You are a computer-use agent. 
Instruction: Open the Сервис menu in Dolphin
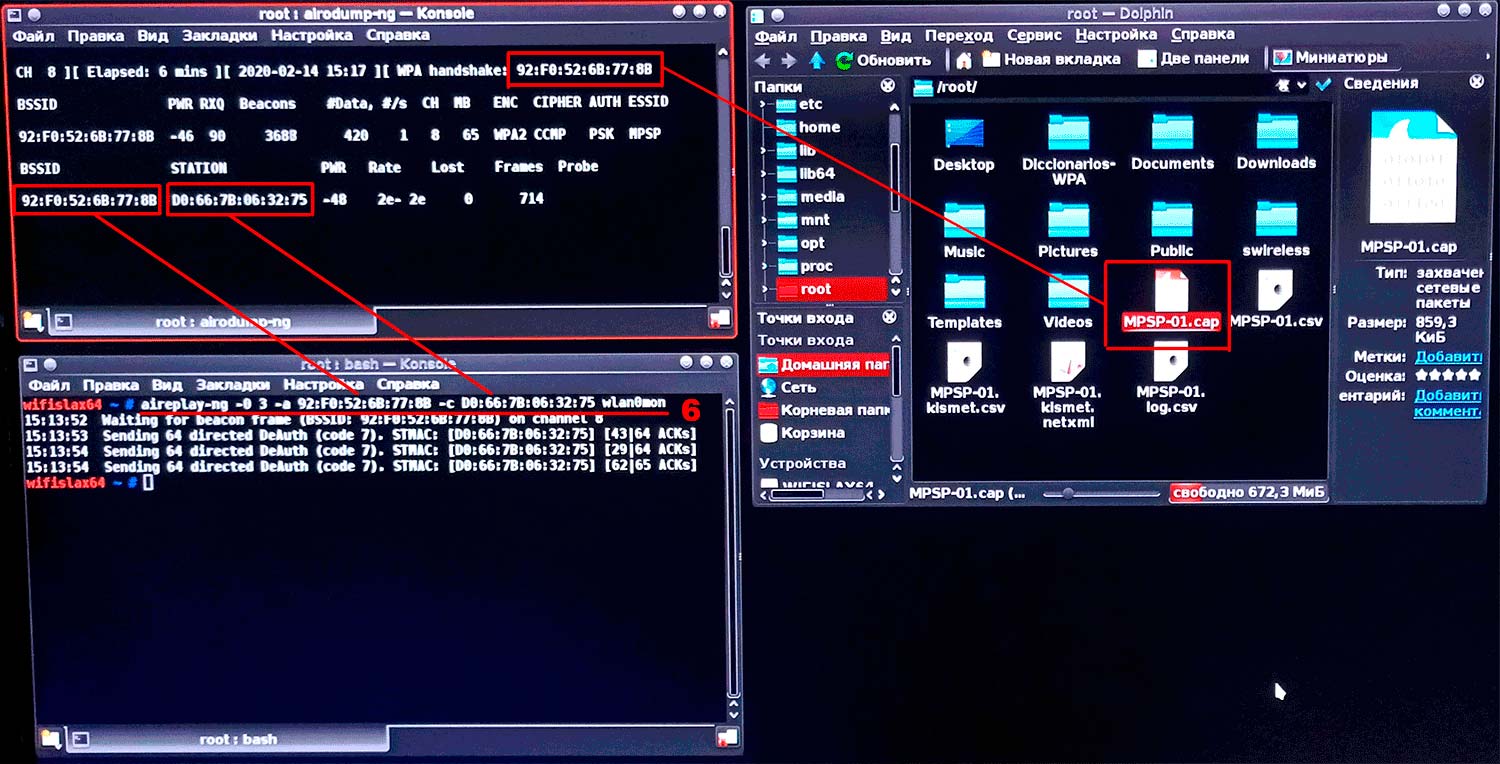pos(1034,35)
